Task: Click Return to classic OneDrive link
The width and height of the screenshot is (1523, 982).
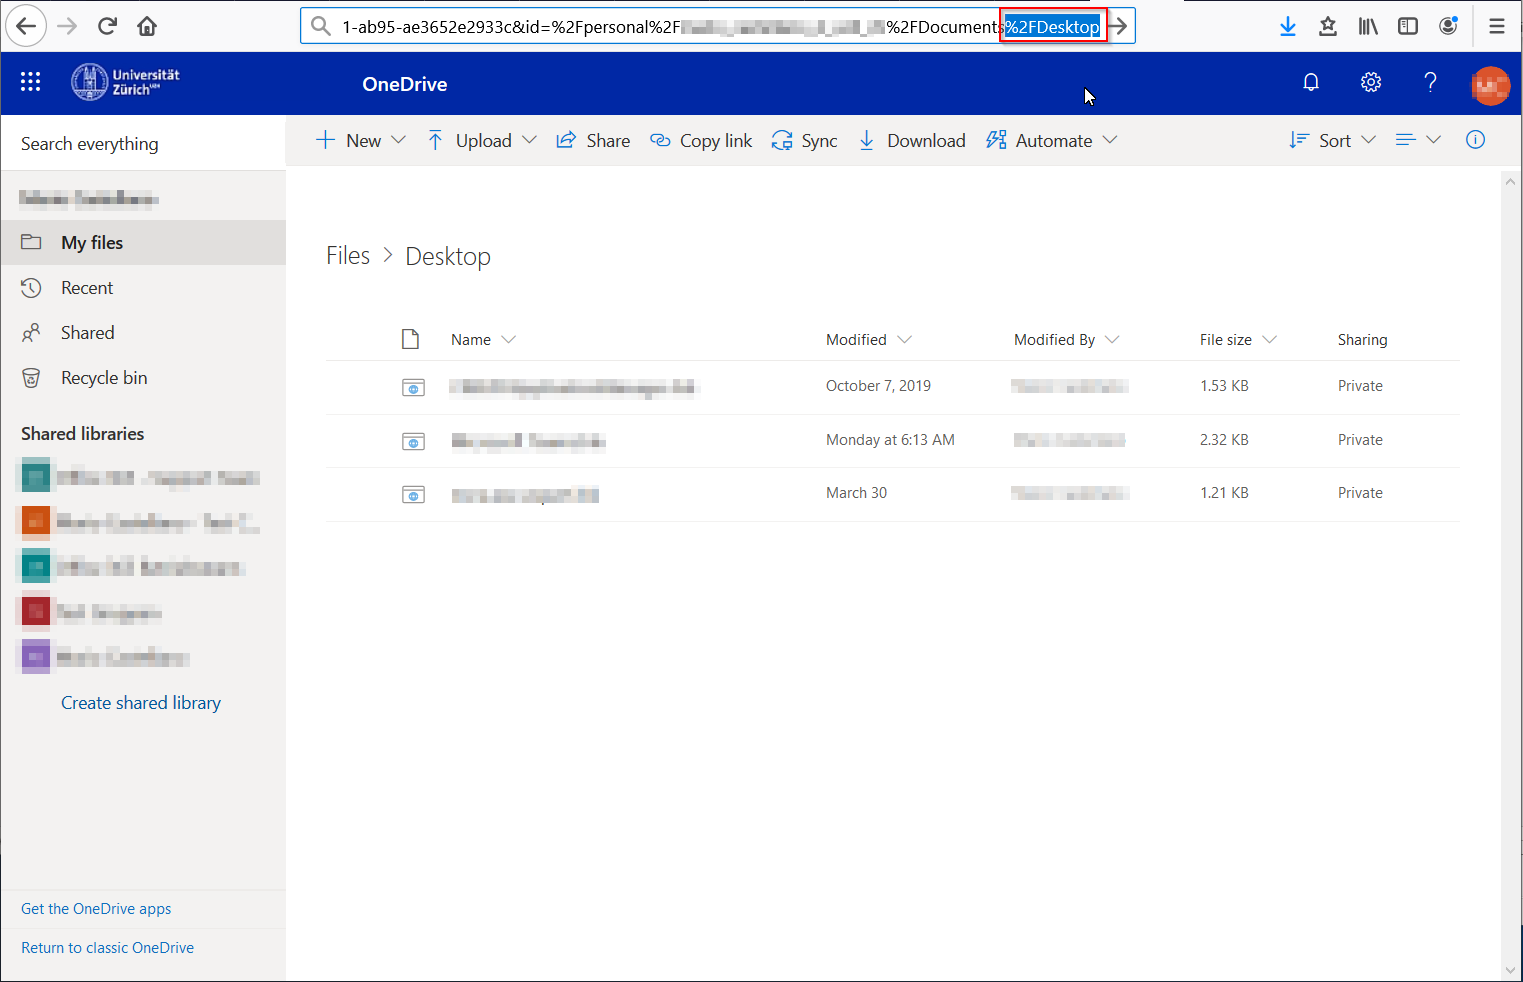Action: click(107, 948)
